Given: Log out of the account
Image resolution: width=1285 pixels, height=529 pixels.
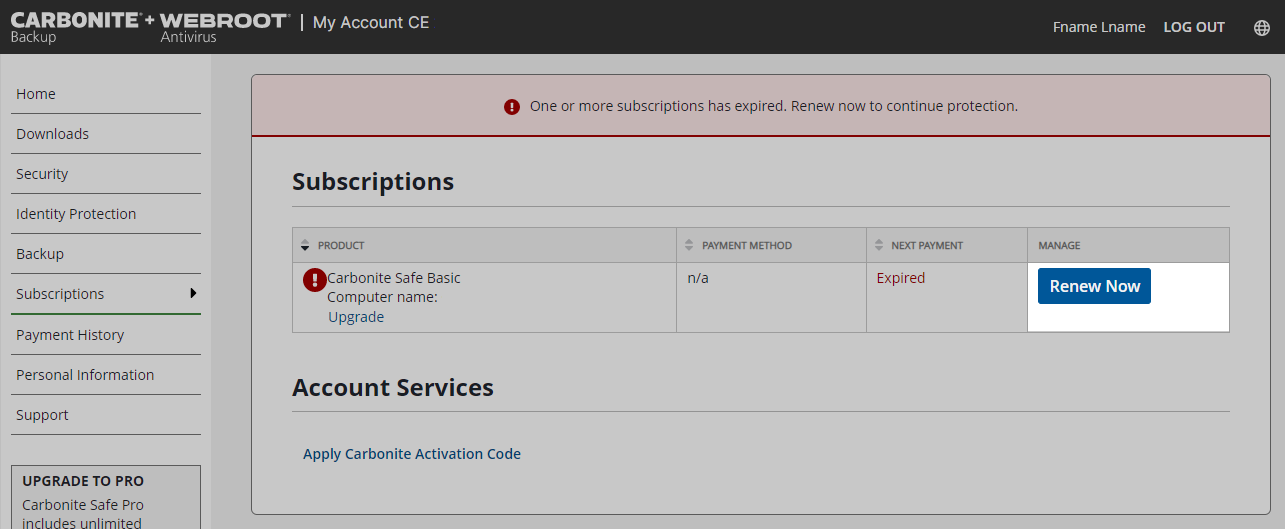Looking at the screenshot, I should [1194, 27].
